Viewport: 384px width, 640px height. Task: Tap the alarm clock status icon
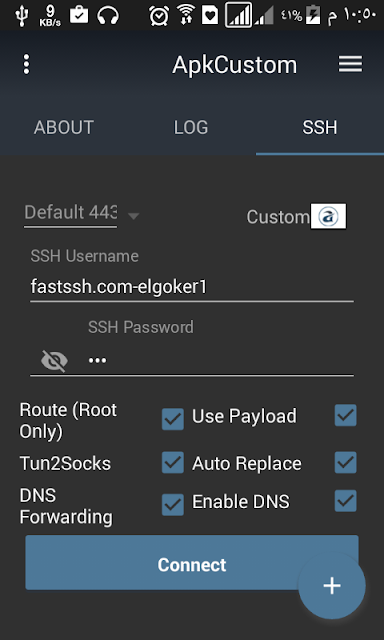coord(159,16)
